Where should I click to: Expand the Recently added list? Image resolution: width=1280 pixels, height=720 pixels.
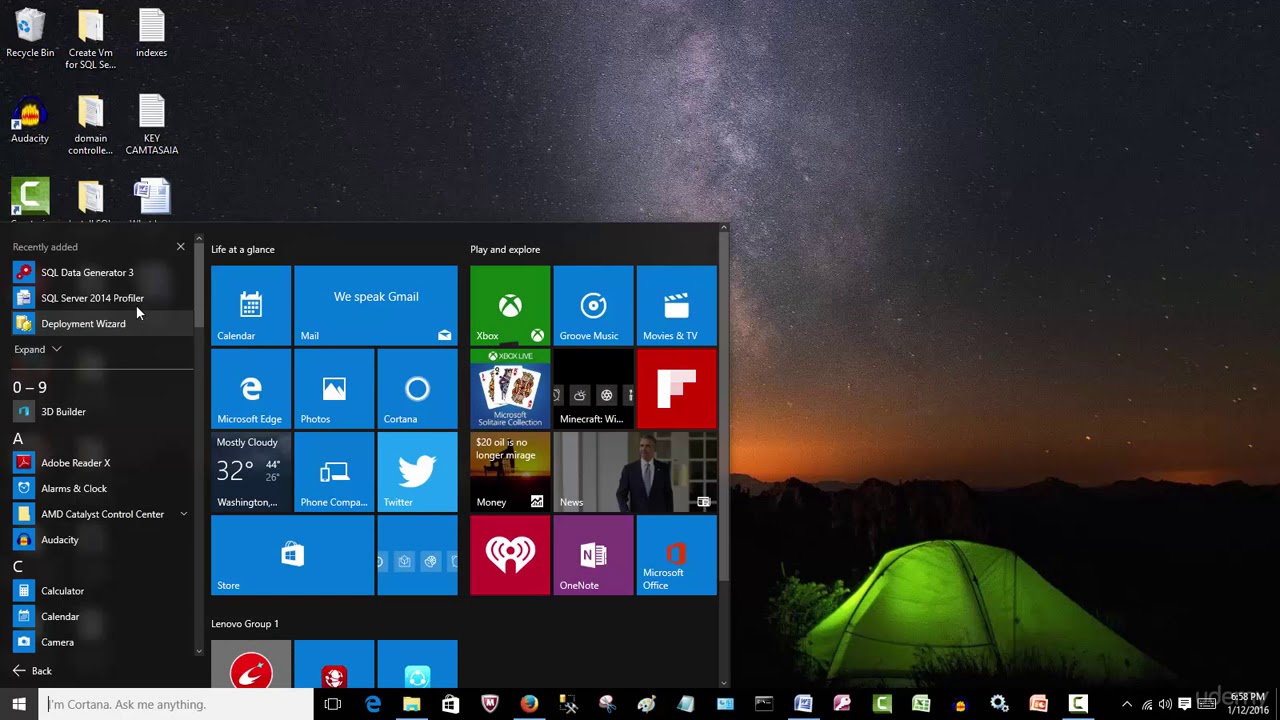tap(38, 349)
